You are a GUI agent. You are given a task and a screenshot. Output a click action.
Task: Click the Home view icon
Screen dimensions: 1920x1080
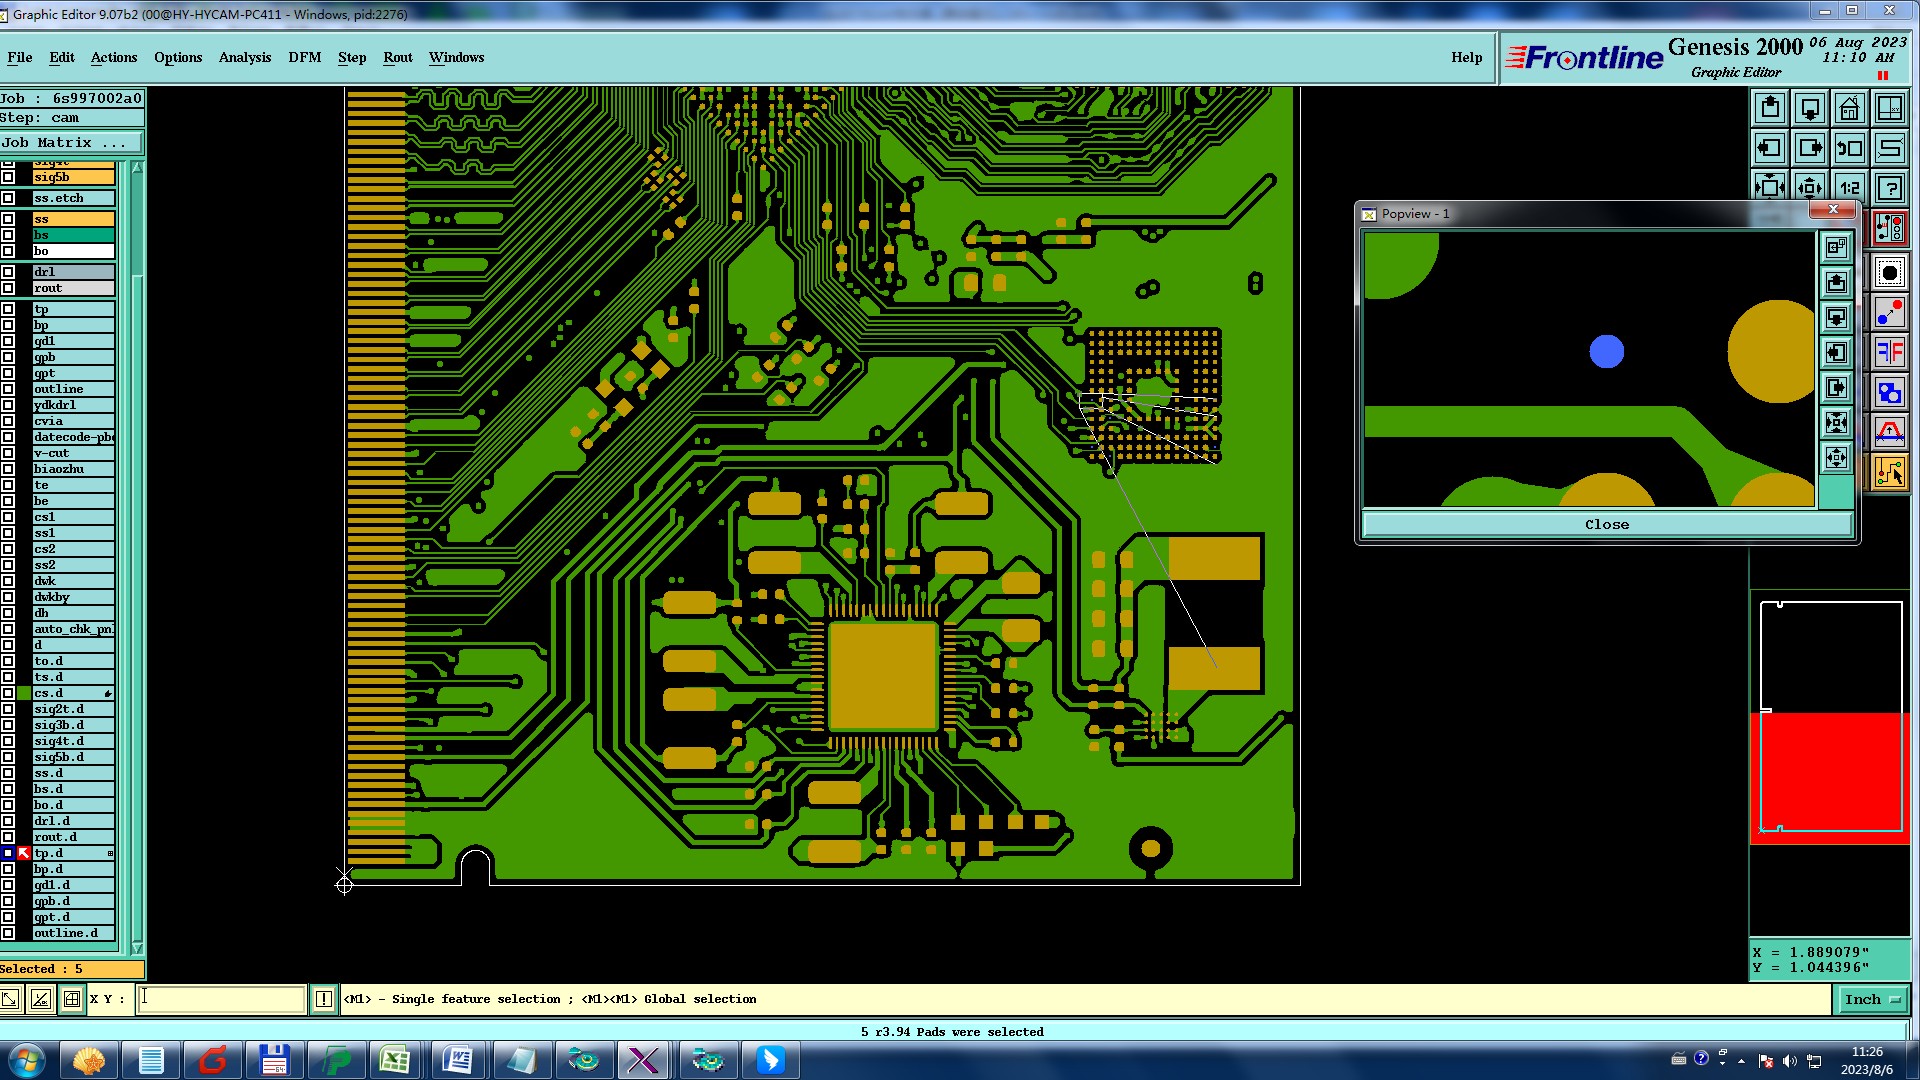point(1849,108)
